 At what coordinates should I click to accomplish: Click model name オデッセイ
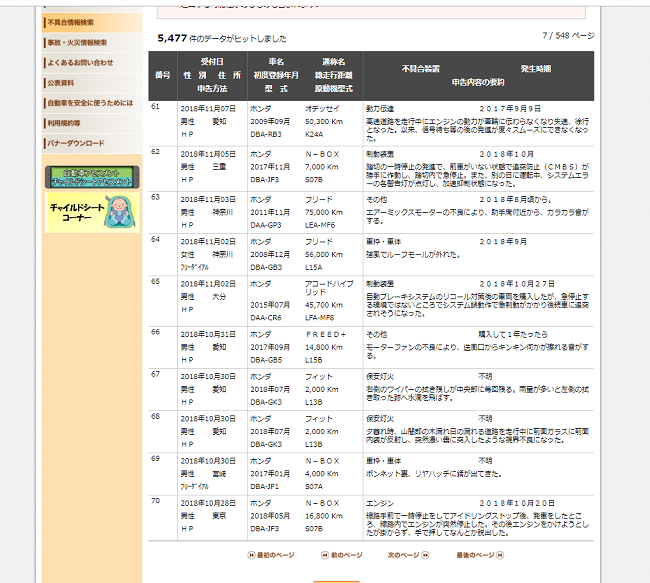click(323, 109)
